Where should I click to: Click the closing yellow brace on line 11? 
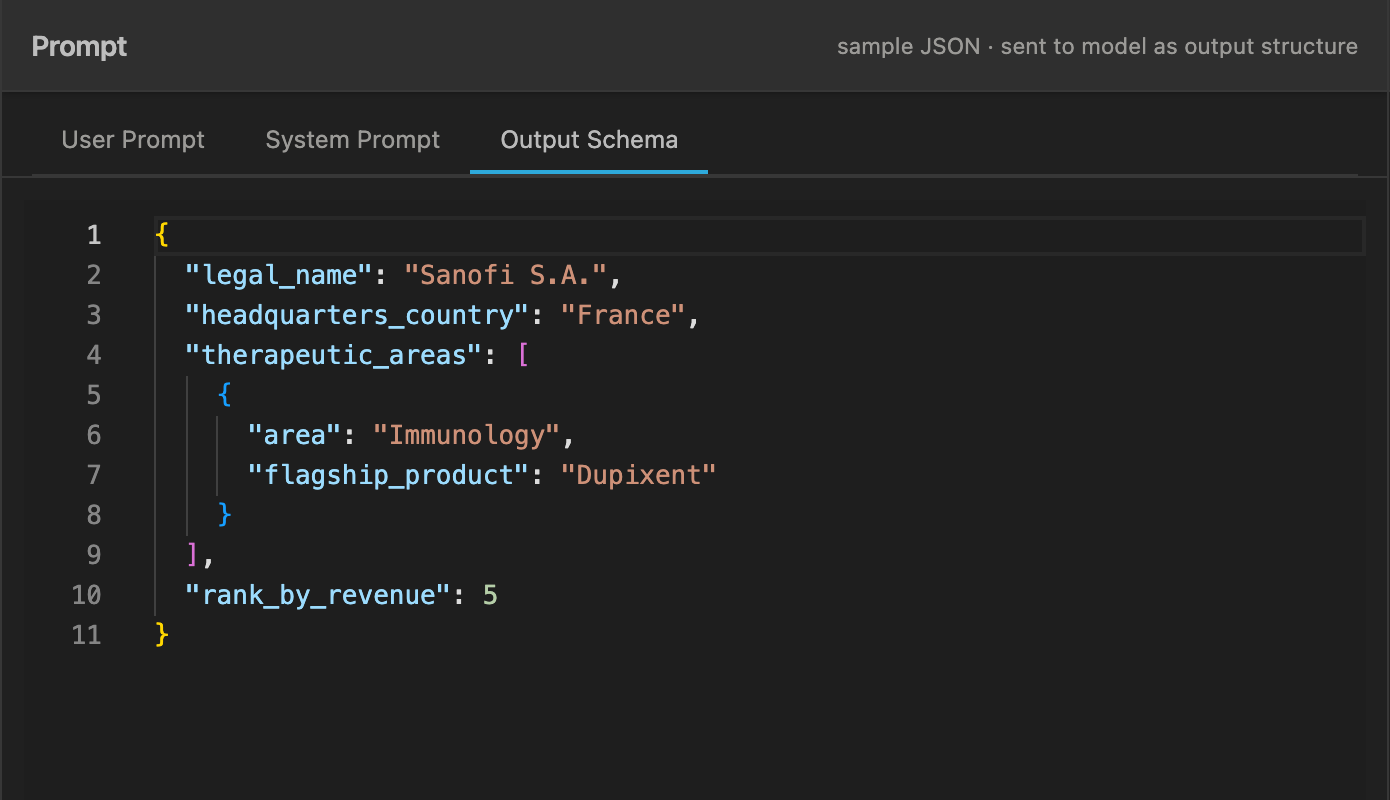162,635
